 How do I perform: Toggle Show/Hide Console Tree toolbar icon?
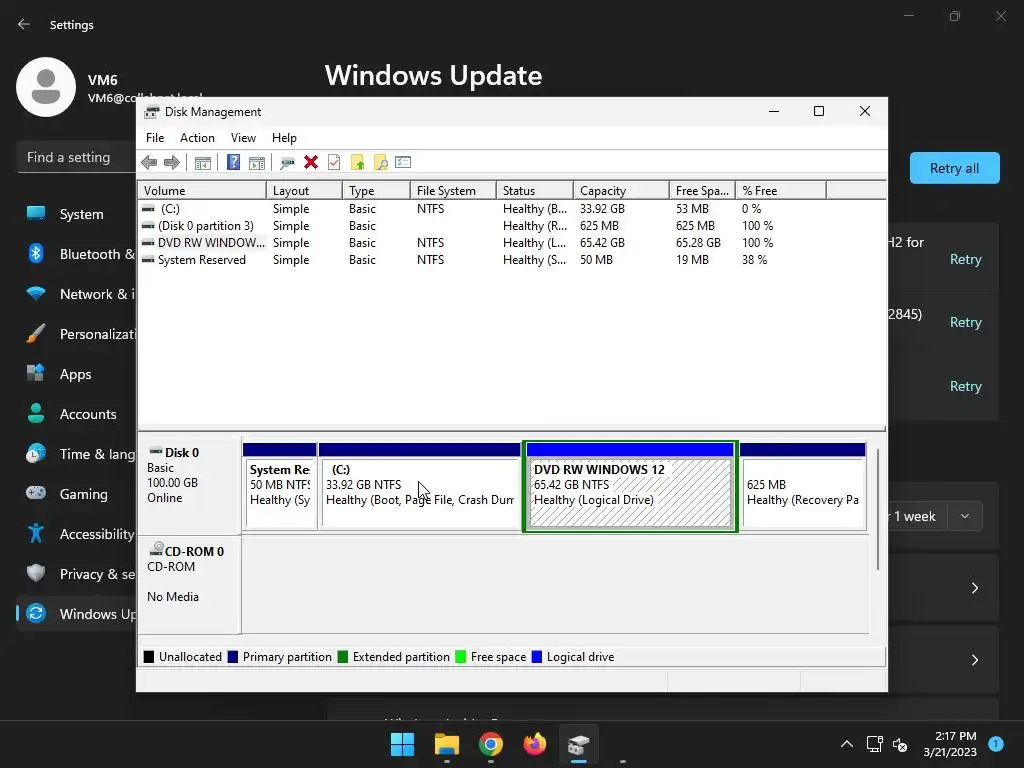tap(203, 163)
